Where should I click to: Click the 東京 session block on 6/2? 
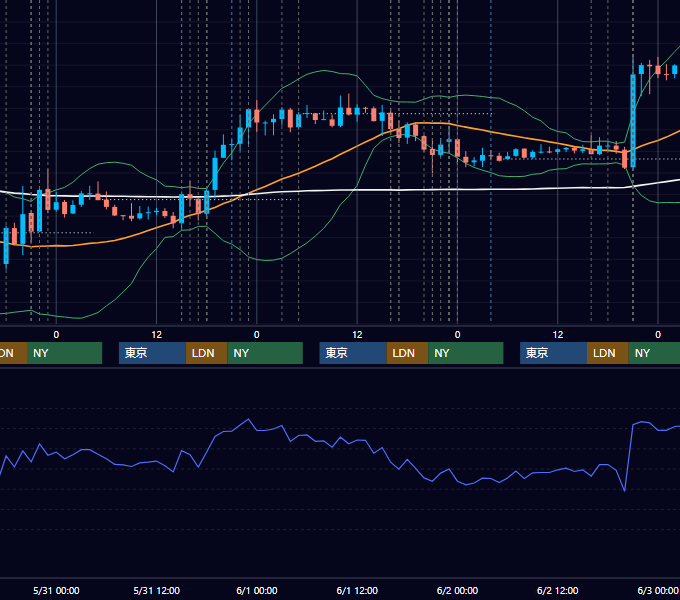(x=554, y=353)
